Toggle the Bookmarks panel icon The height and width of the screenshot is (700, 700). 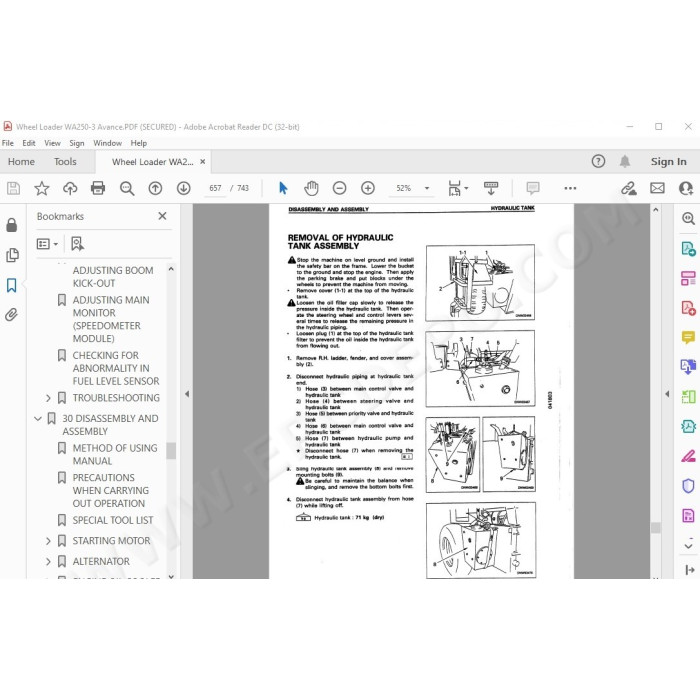coord(12,285)
